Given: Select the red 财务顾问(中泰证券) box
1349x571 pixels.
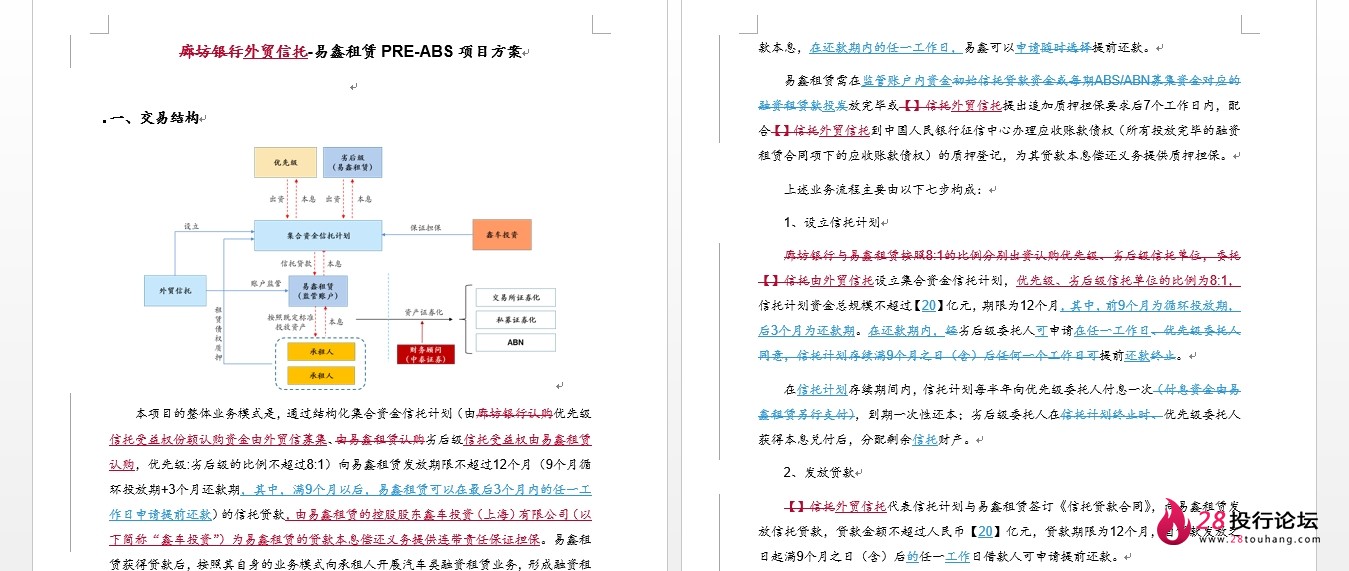Looking at the screenshot, I should (425, 353).
